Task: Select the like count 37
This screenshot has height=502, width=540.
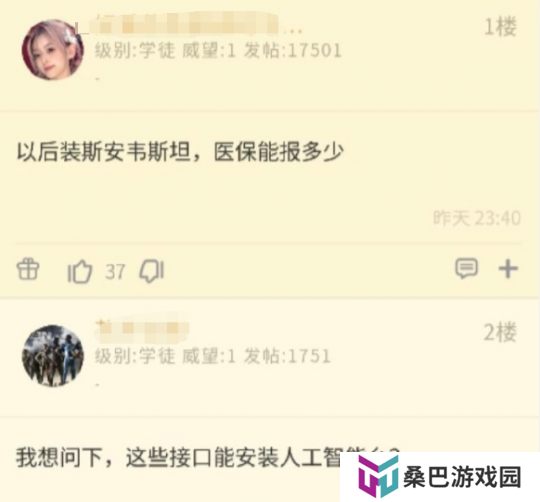Action: tap(115, 272)
